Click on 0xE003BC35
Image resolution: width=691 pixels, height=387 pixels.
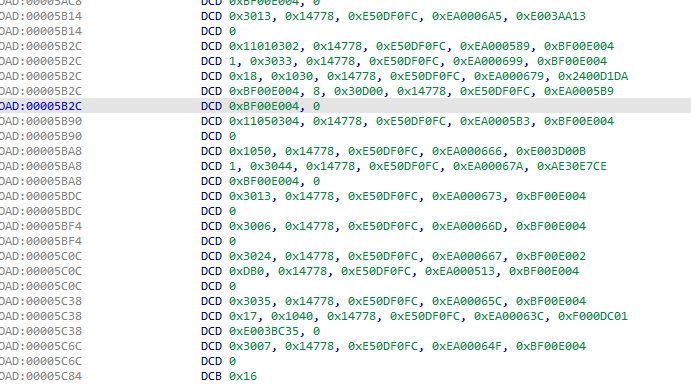click(x=264, y=331)
